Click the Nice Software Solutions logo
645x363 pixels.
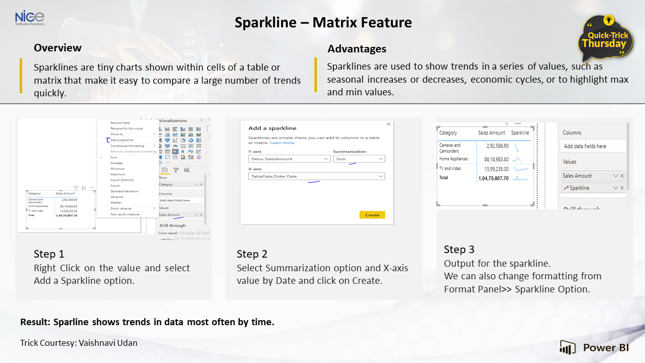(29, 17)
